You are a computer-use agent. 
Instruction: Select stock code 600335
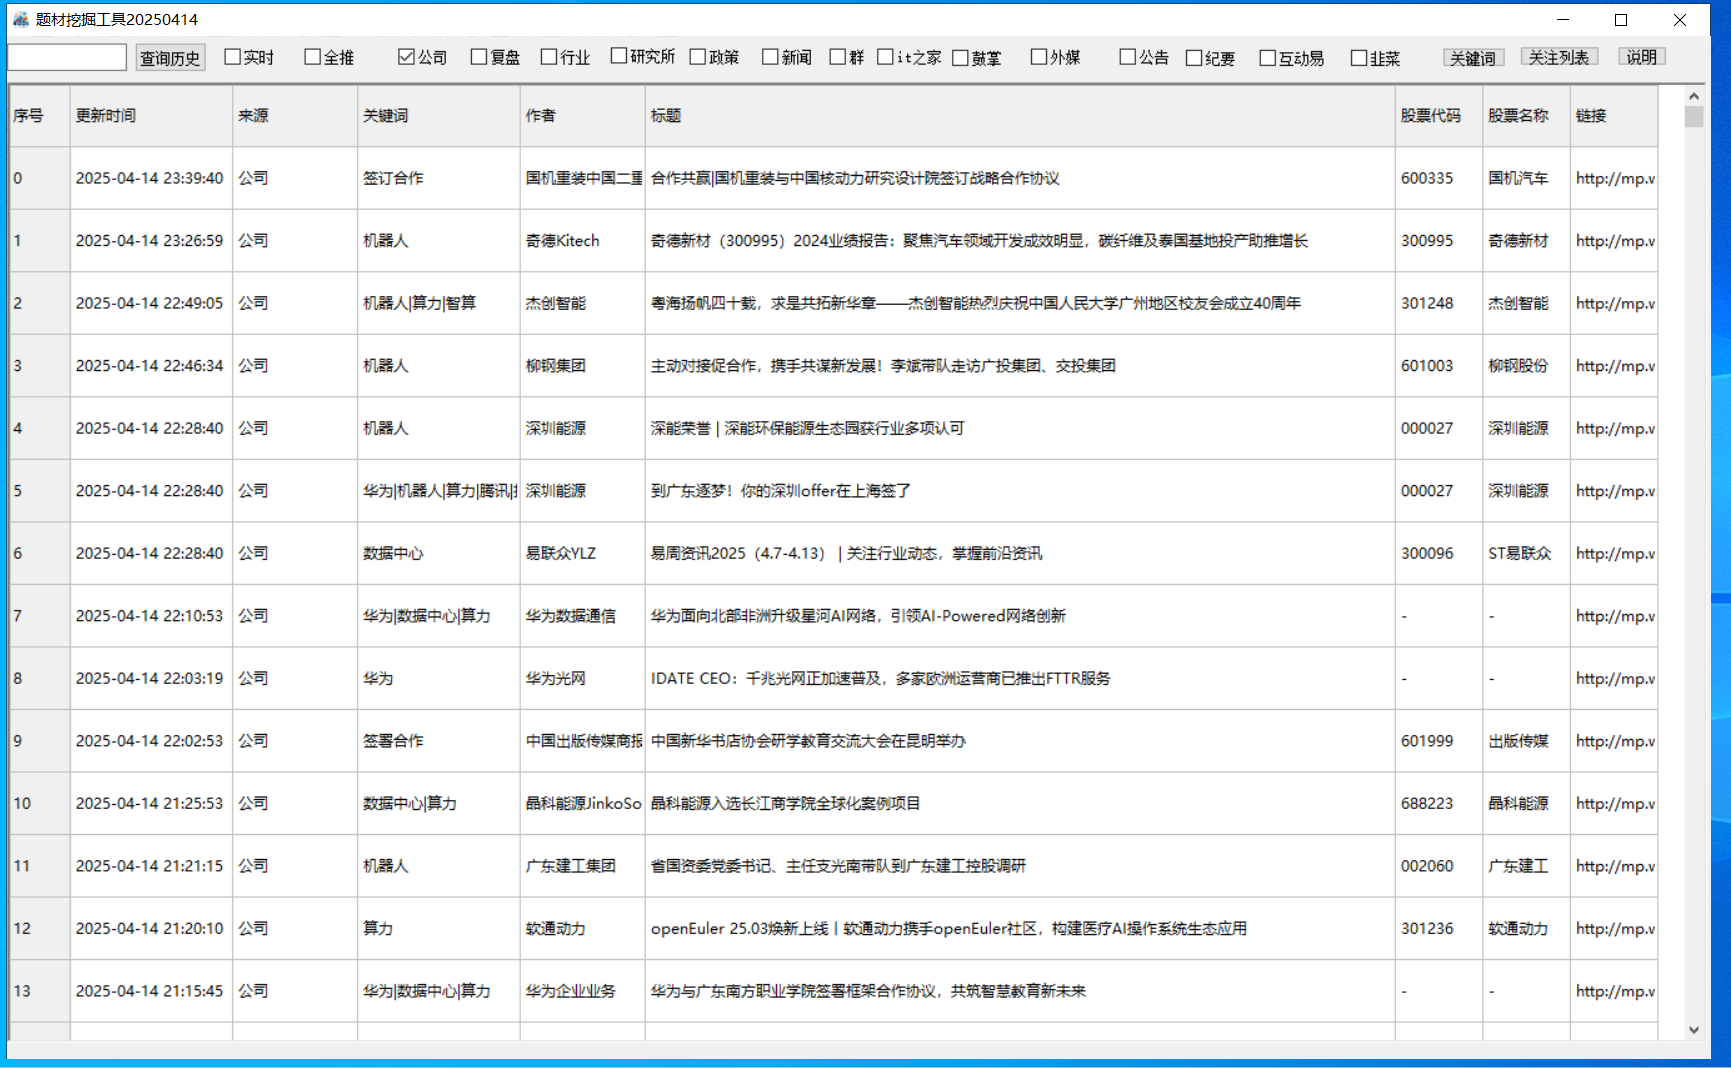pos(1427,178)
